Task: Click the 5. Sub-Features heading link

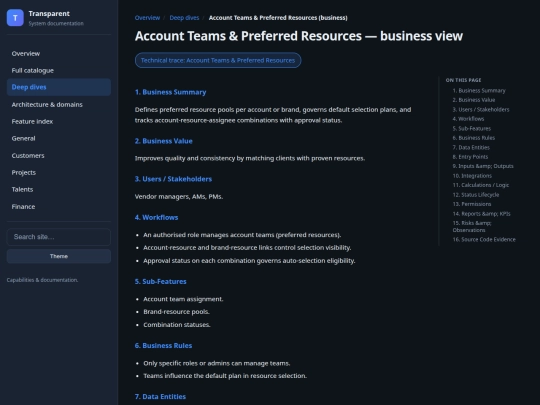Action: pos(160,282)
